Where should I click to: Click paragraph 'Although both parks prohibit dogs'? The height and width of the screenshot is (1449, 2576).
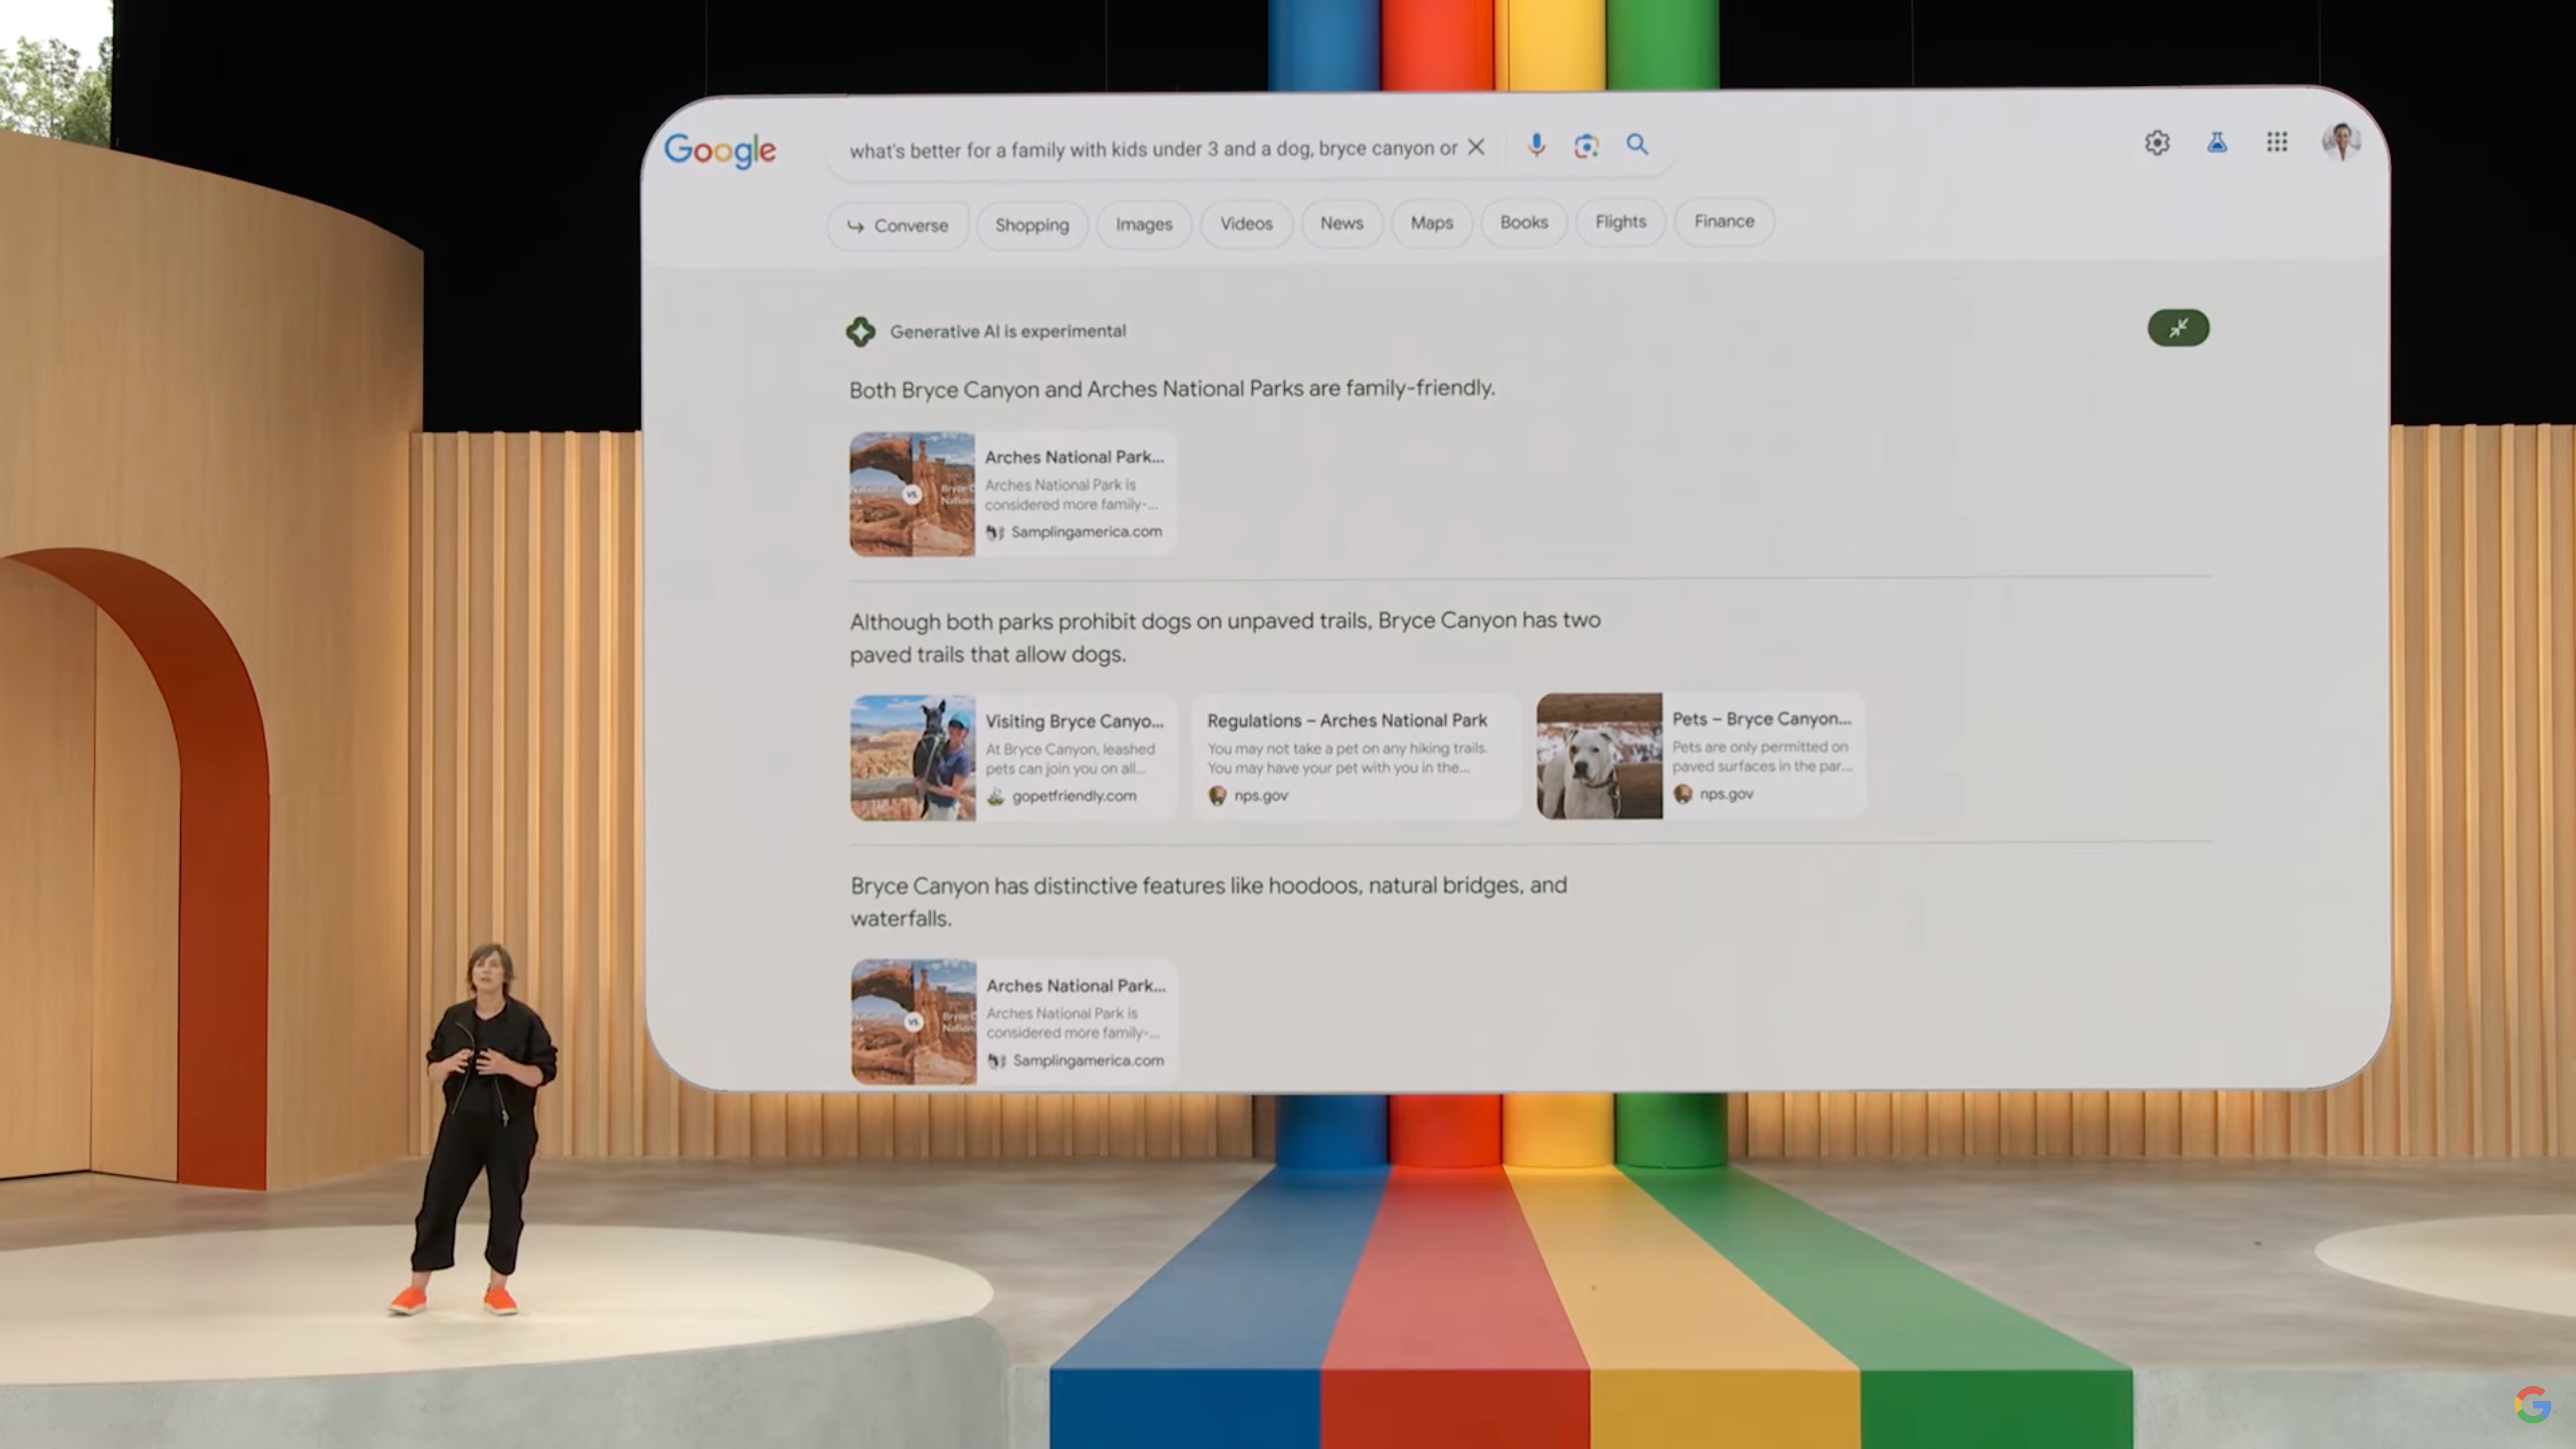click(x=1225, y=637)
